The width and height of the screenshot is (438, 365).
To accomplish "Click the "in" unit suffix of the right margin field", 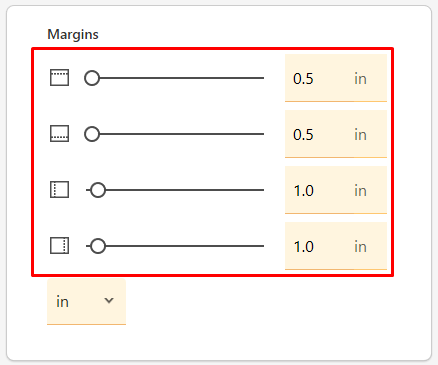I will (360, 247).
